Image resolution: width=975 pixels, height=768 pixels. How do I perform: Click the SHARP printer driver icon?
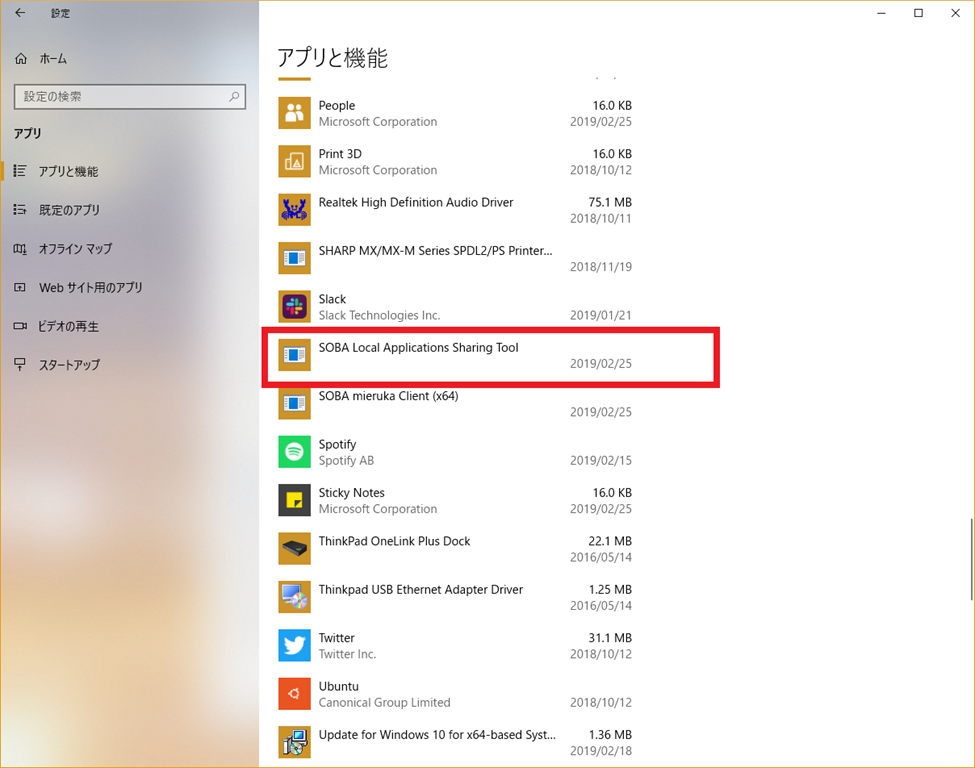[294, 258]
